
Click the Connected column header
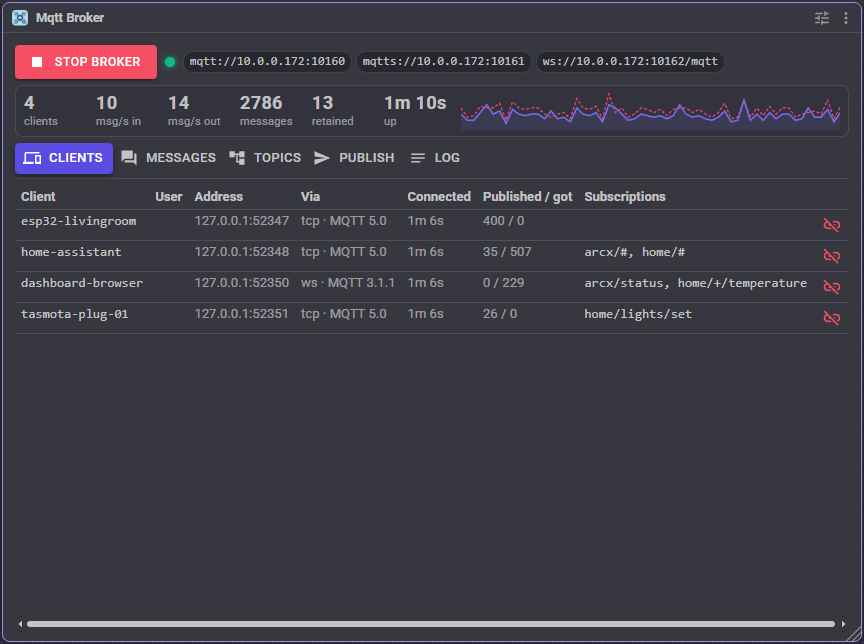tap(439, 197)
